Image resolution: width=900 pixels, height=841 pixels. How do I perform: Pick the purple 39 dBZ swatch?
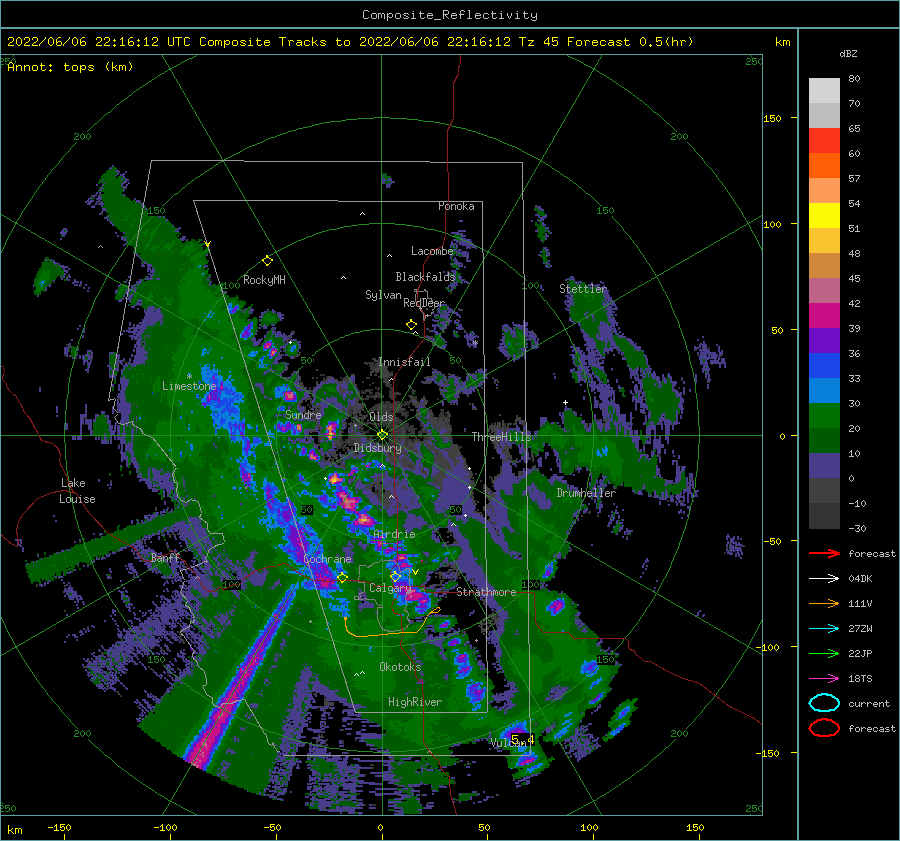coord(824,340)
